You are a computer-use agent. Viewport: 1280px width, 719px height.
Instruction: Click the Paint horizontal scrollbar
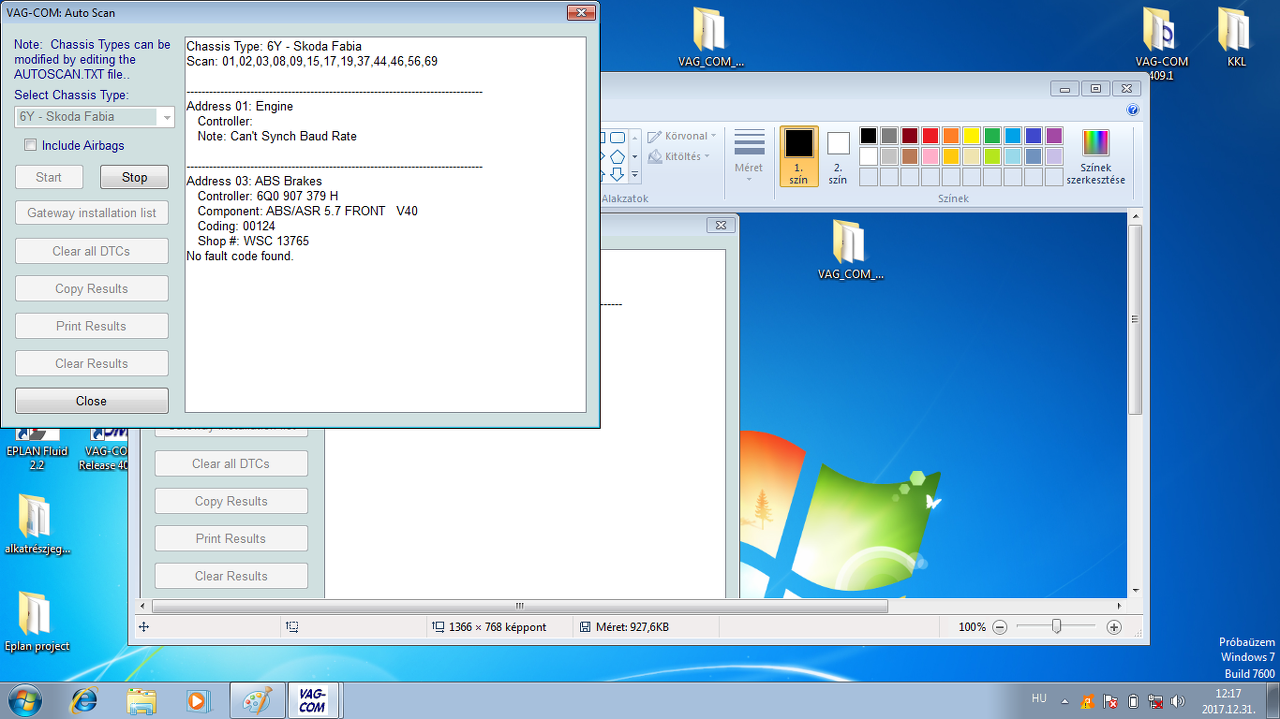pos(520,606)
